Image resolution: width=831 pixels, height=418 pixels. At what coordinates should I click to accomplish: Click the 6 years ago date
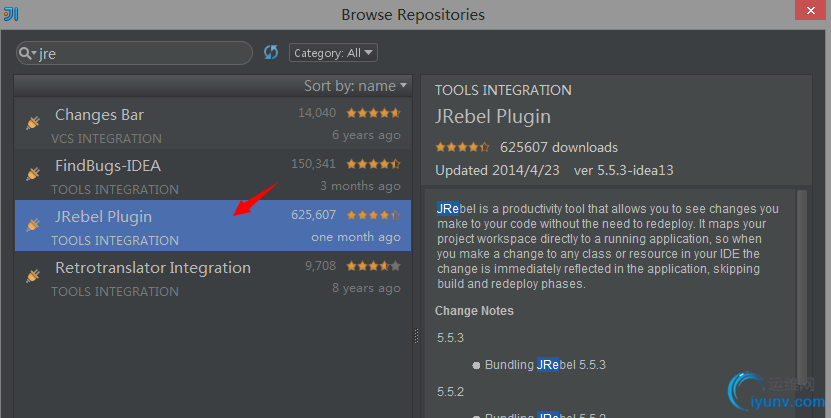[x=366, y=135]
